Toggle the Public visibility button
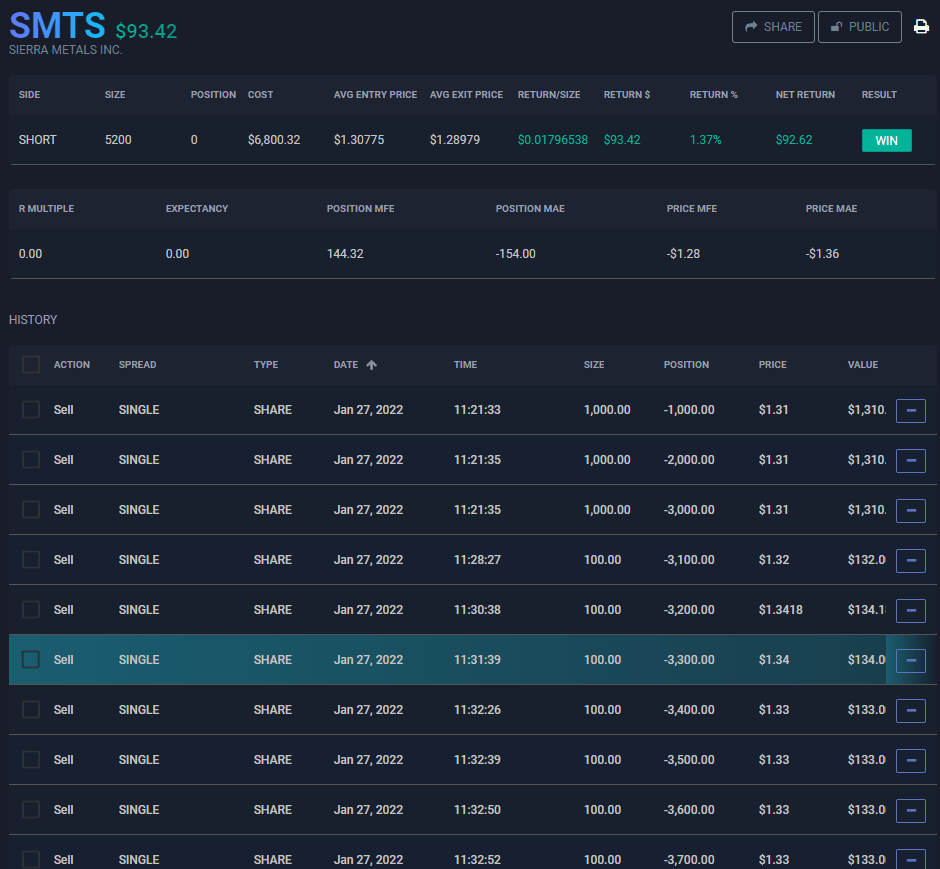Image resolution: width=940 pixels, height=869 pixels. 859,27
